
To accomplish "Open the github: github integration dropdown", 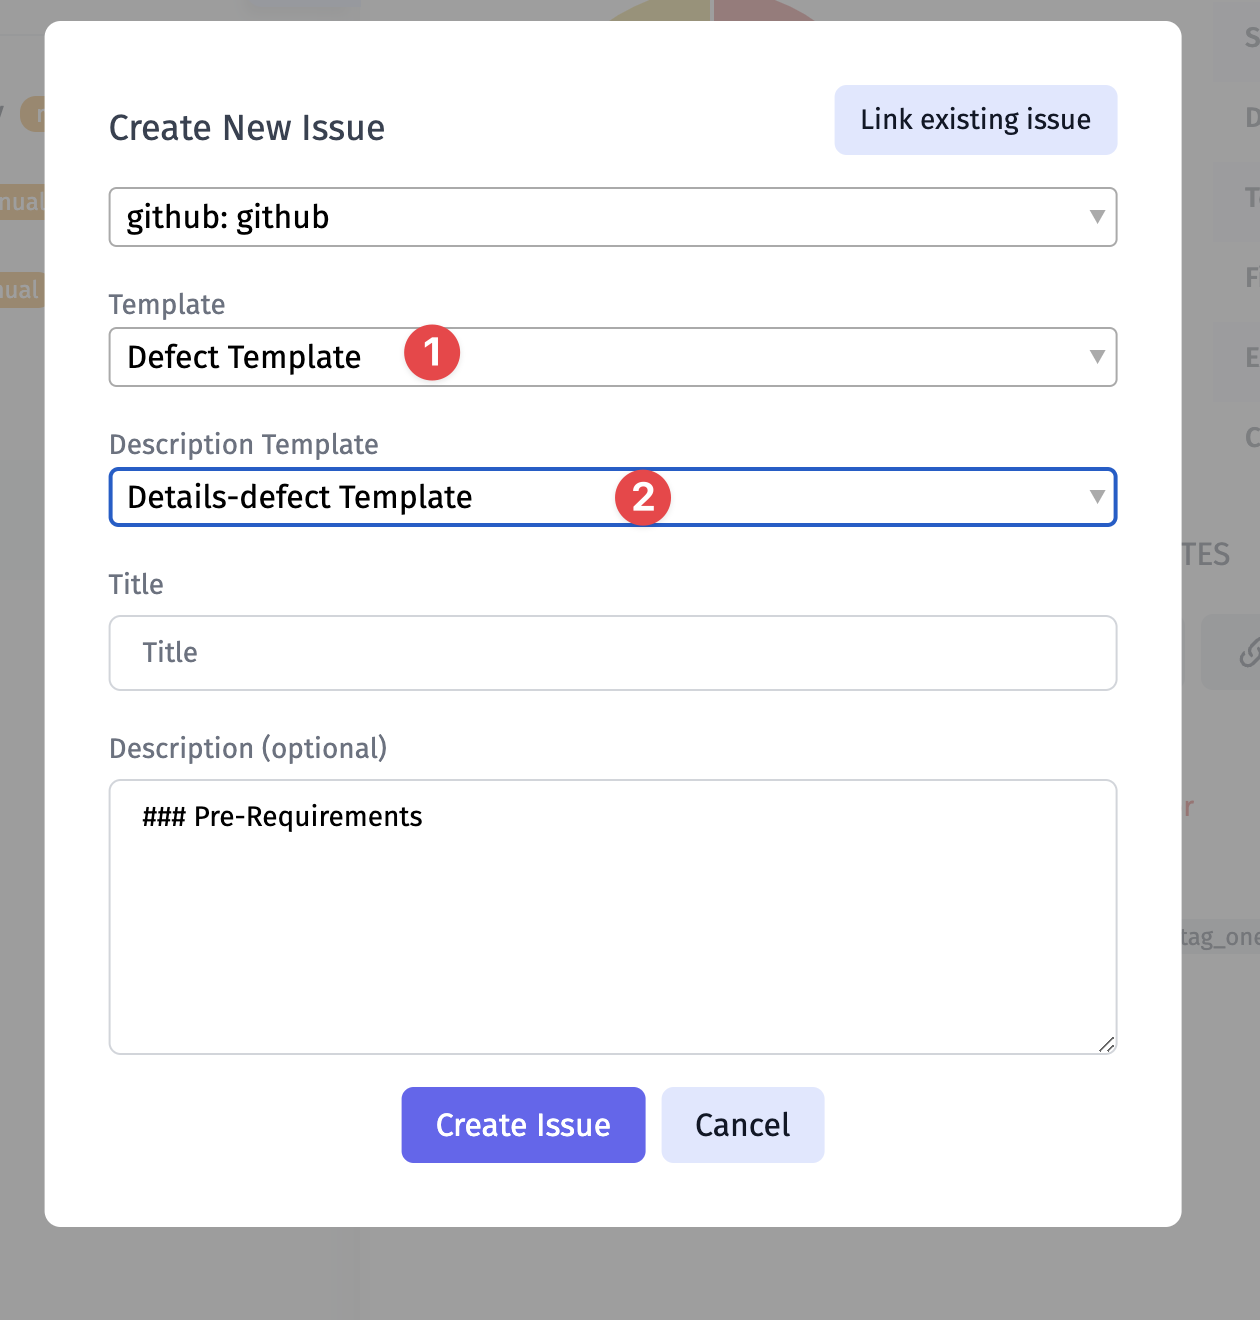I will click(x=612, y=217).
